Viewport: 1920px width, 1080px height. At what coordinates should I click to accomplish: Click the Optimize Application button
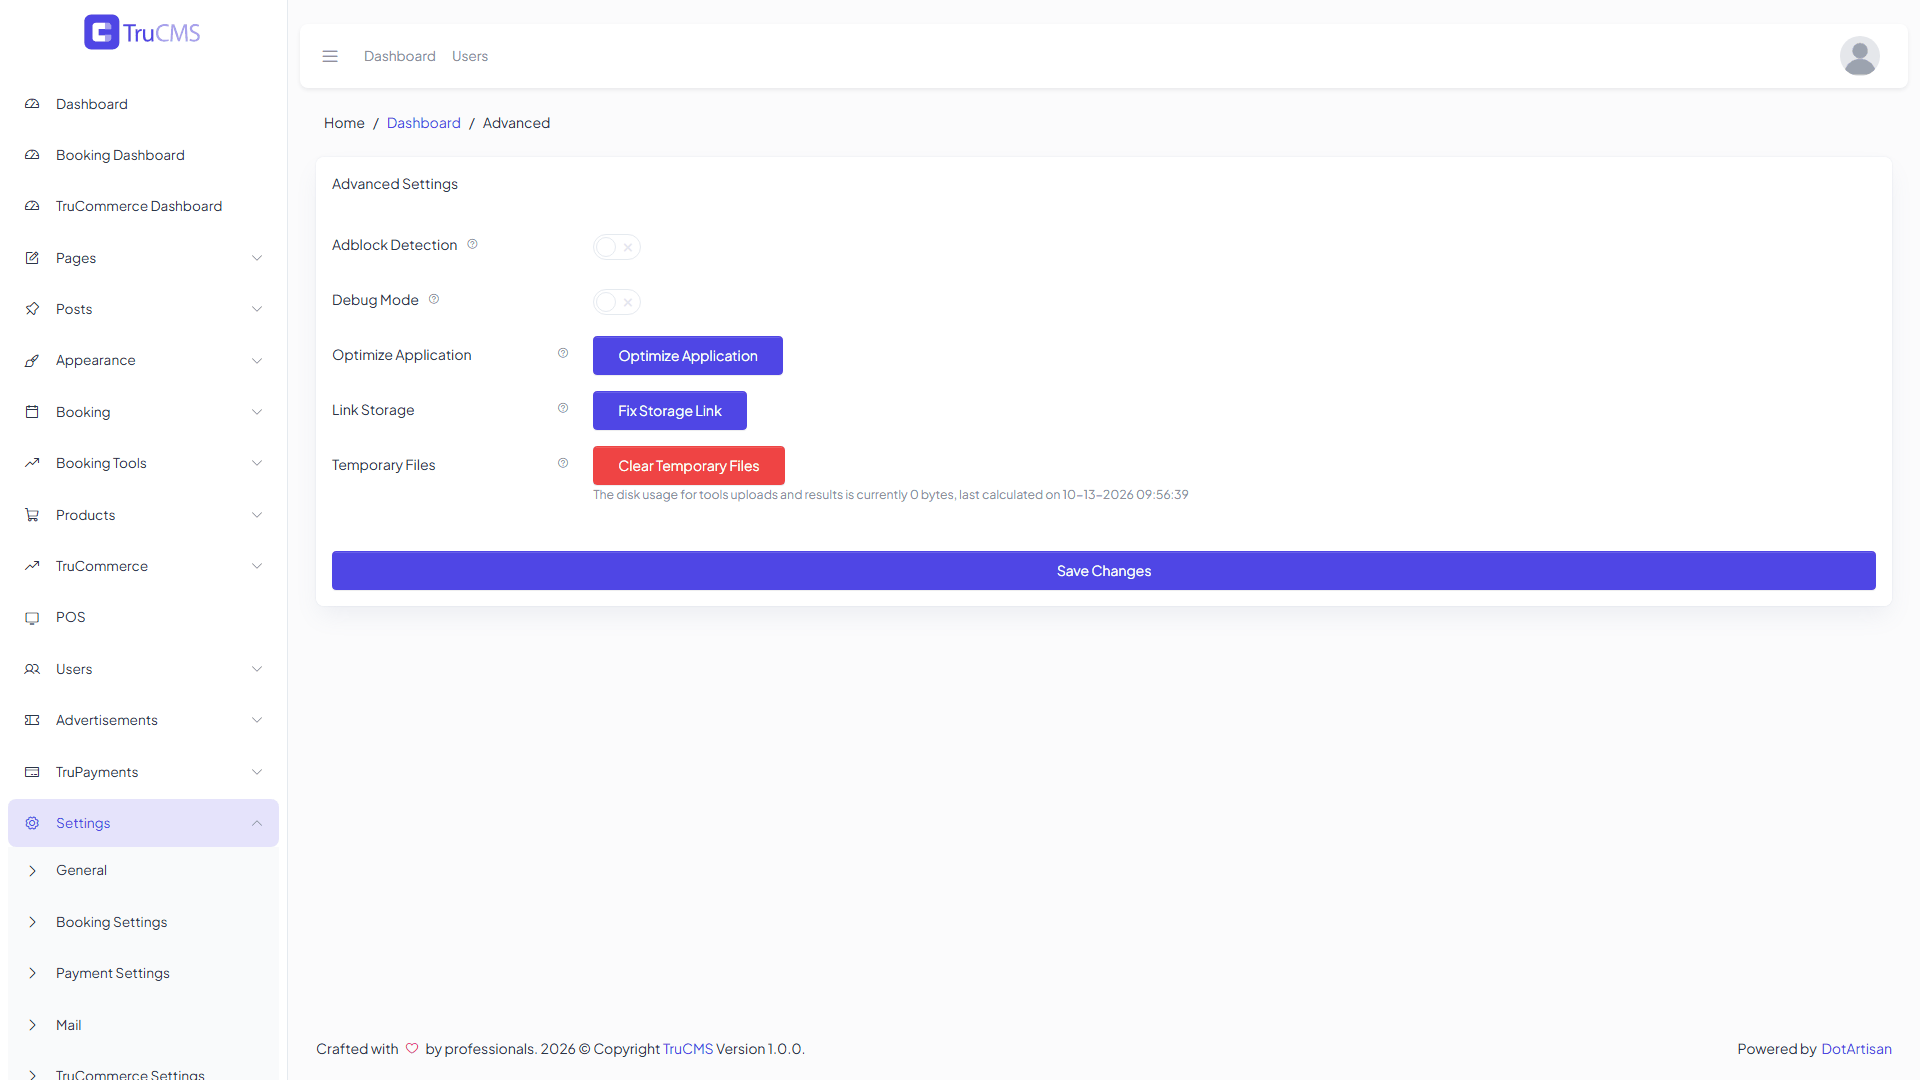pos(688,356)
